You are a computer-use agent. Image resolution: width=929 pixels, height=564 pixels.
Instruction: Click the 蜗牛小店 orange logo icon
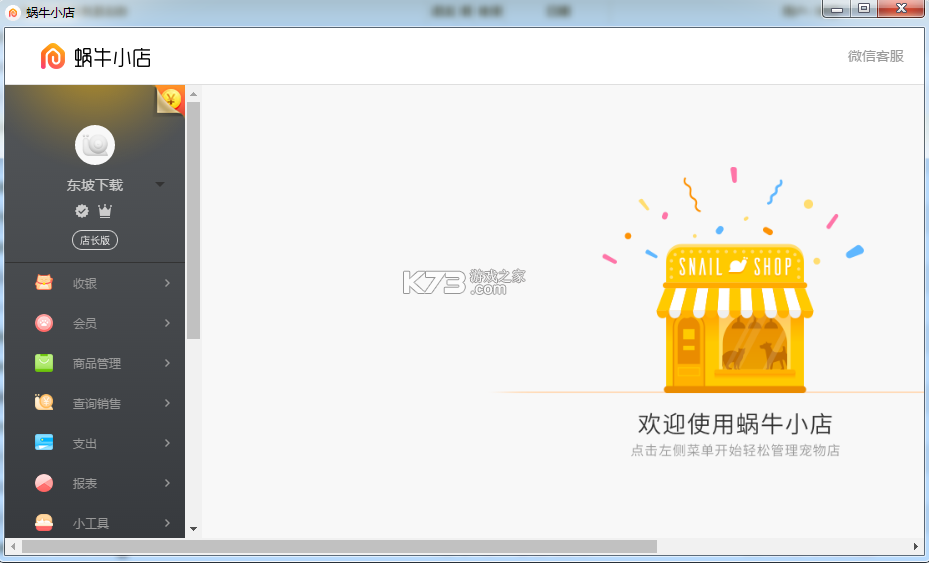pos(52,56)
